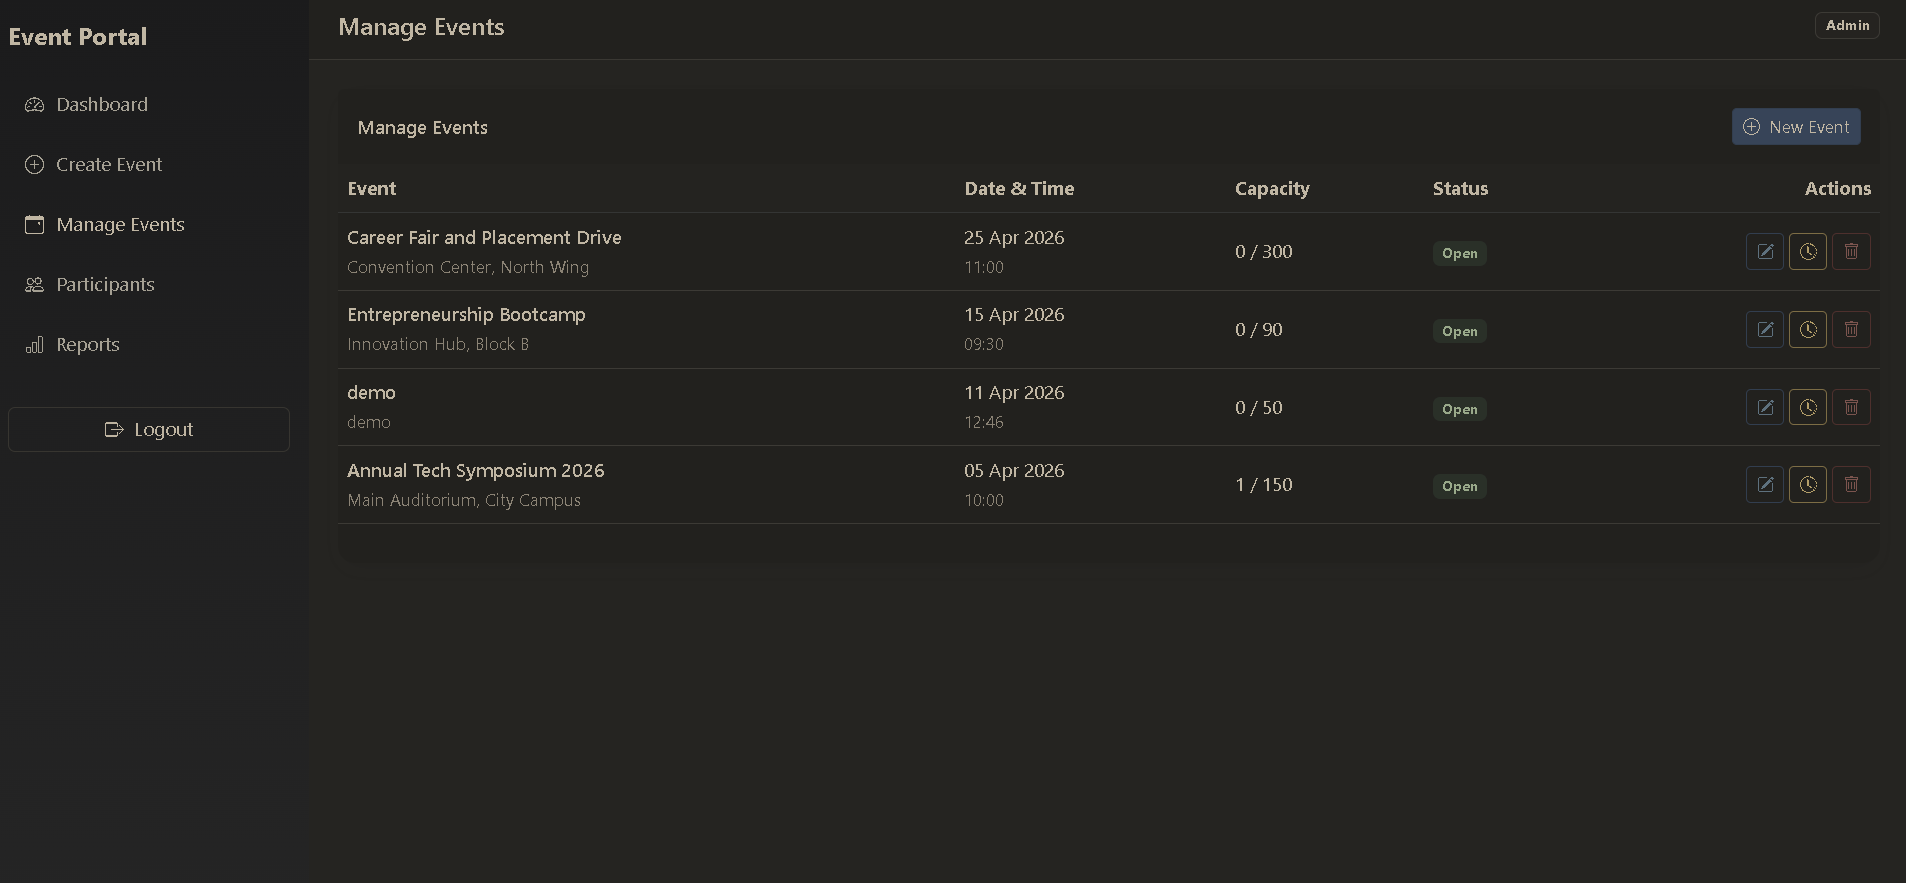
Task: Click the Date & Time column header
Action: [1019, 189]
